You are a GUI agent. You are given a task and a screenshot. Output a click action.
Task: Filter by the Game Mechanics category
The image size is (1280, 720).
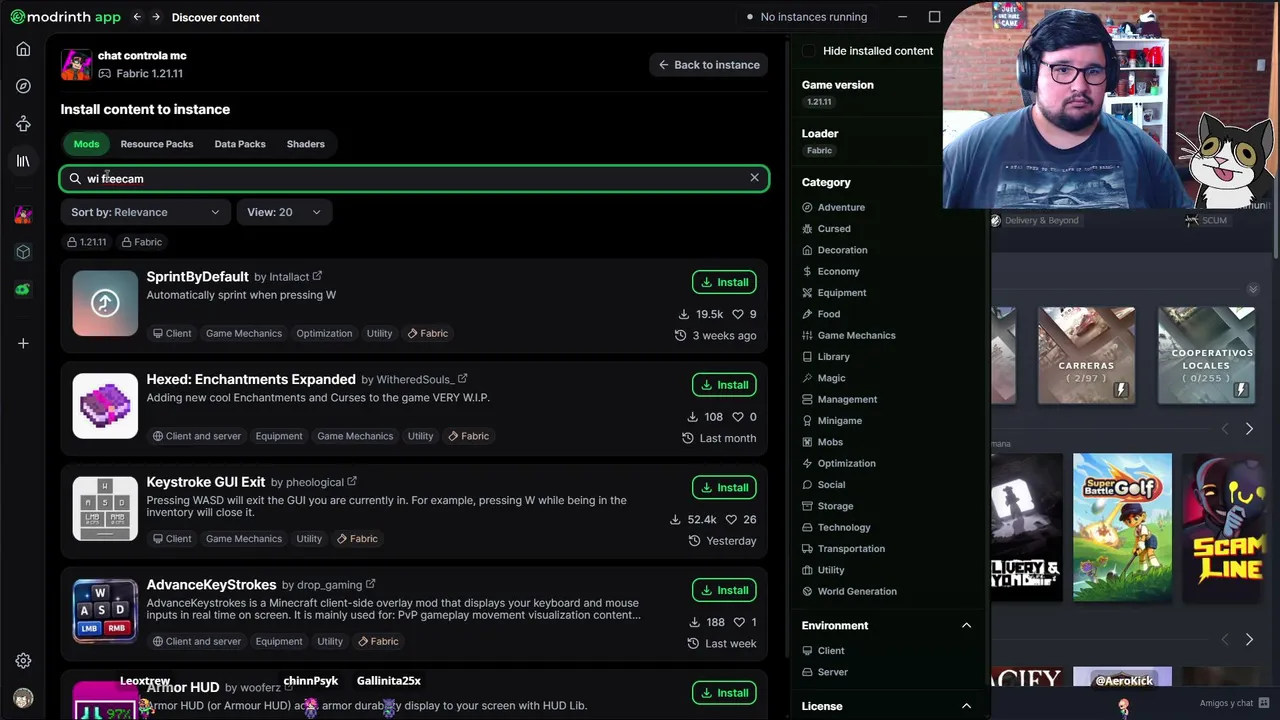pyautogui.click(x=848, y=335)
